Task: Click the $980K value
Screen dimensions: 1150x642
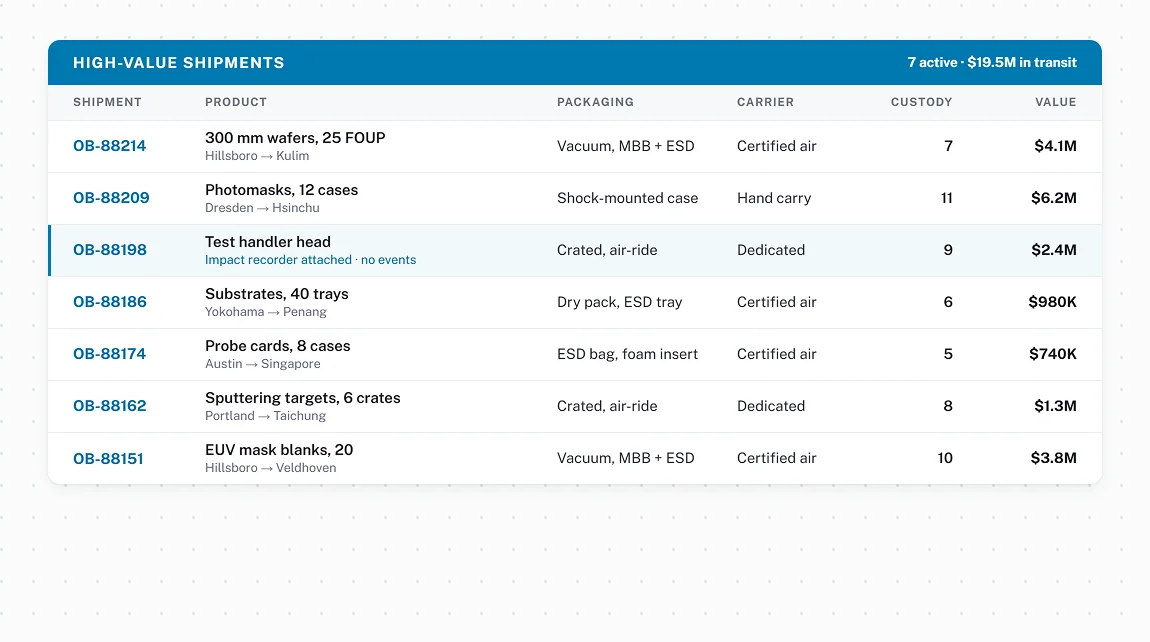Action: (x=1052, y=302)
